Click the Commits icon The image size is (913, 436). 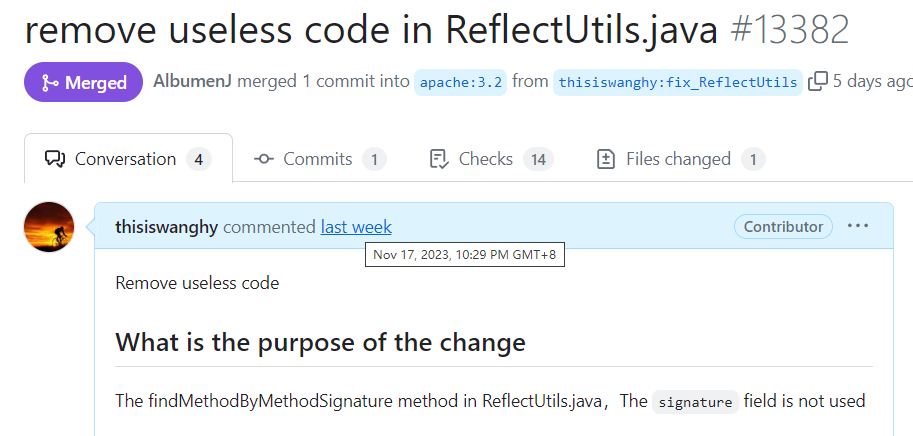[264, 159]
